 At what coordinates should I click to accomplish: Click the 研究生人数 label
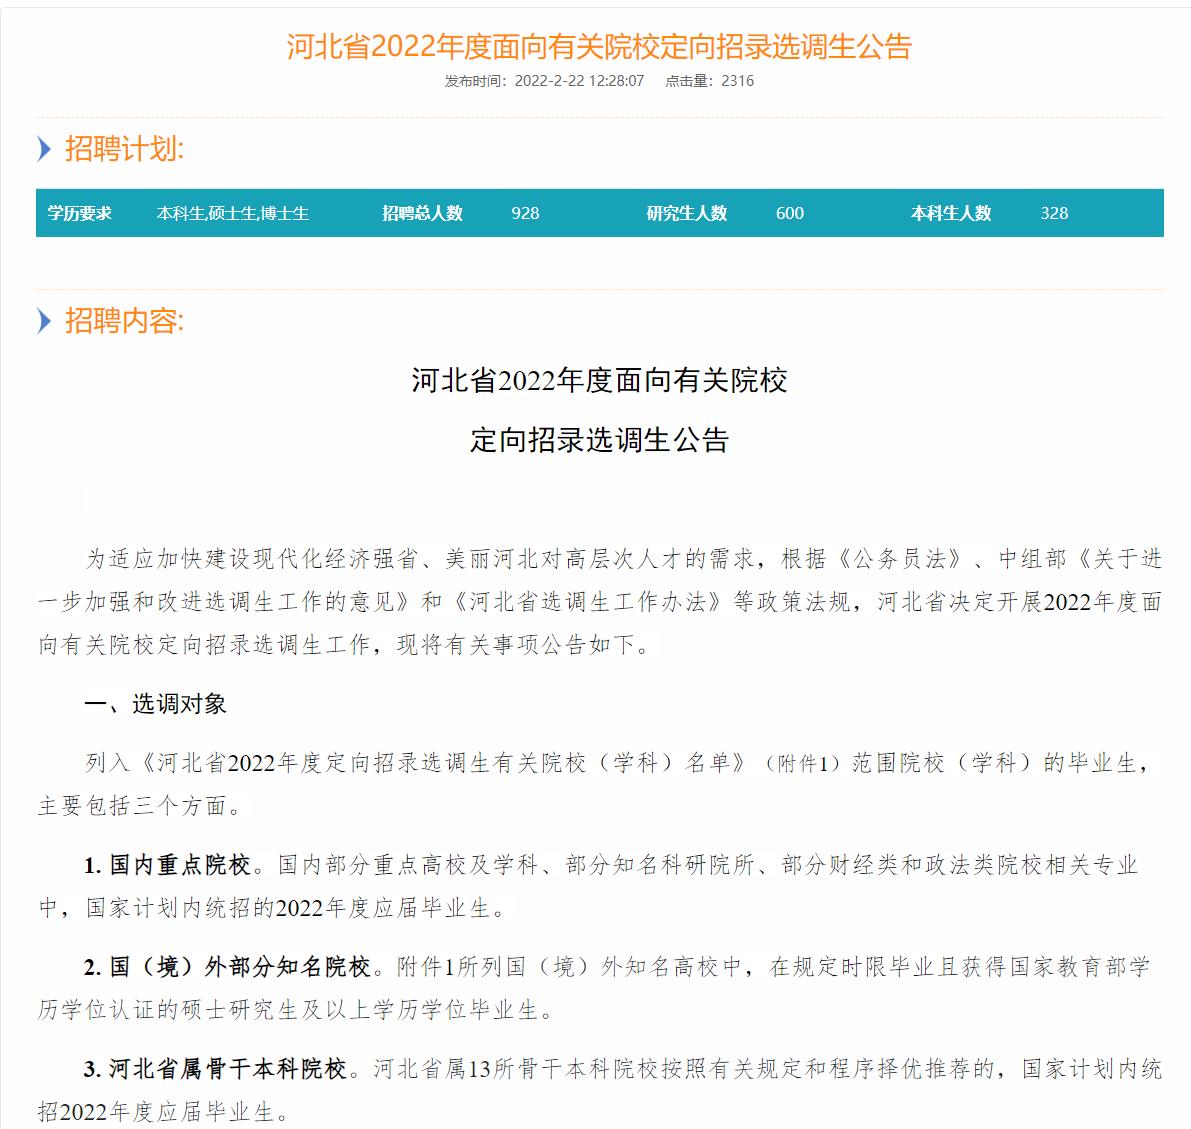click(x=686, y=213)
